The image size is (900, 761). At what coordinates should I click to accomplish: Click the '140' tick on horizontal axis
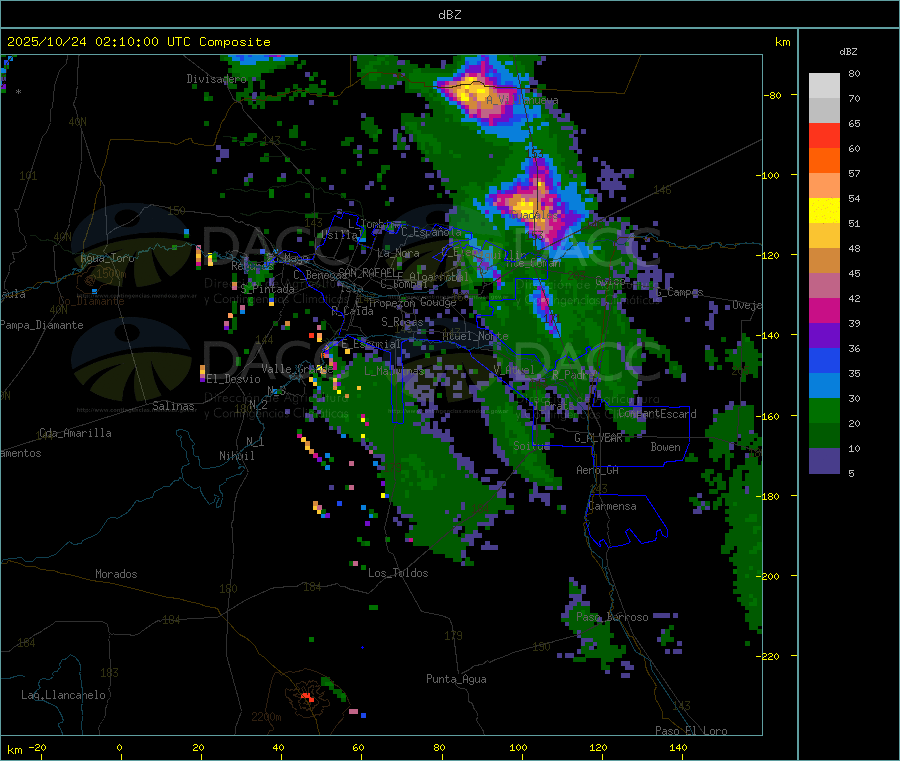678,747
